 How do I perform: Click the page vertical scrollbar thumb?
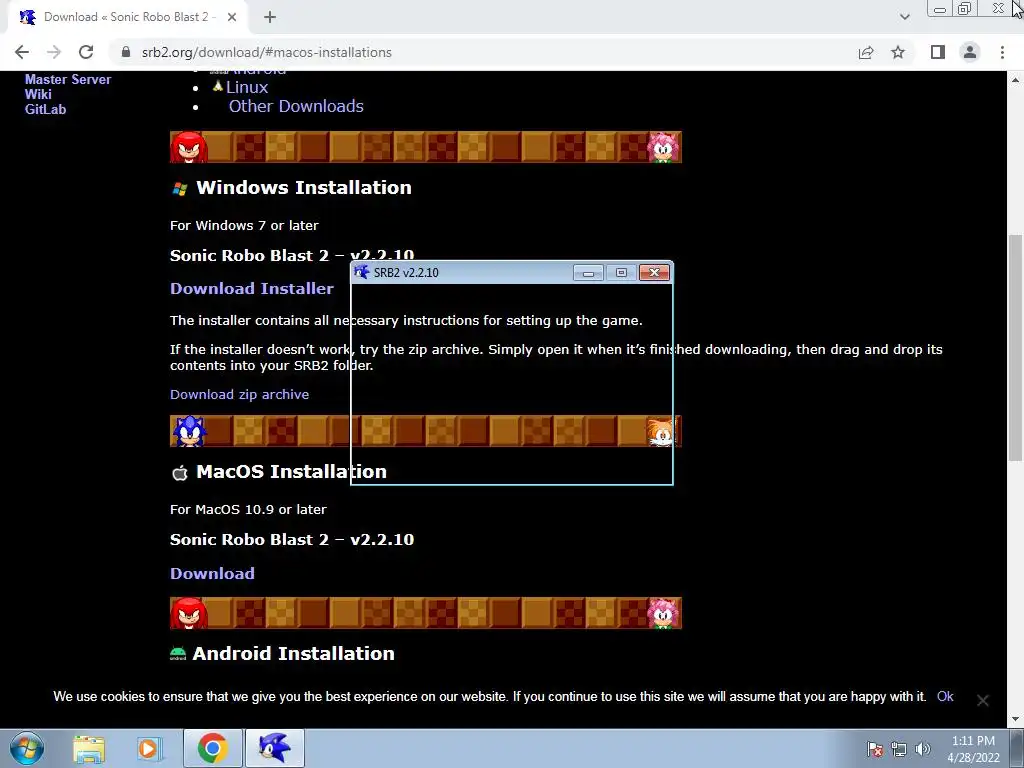[x=1015, y=347]
